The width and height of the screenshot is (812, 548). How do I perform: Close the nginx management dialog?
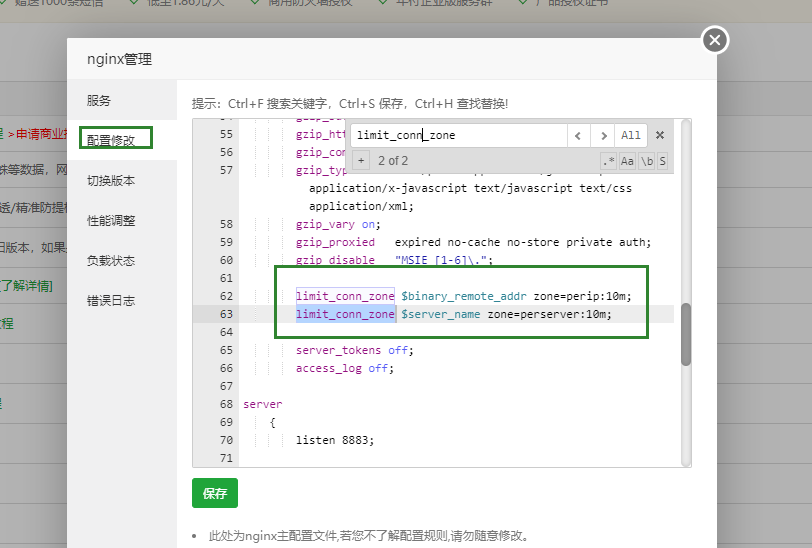pos(715,40)
